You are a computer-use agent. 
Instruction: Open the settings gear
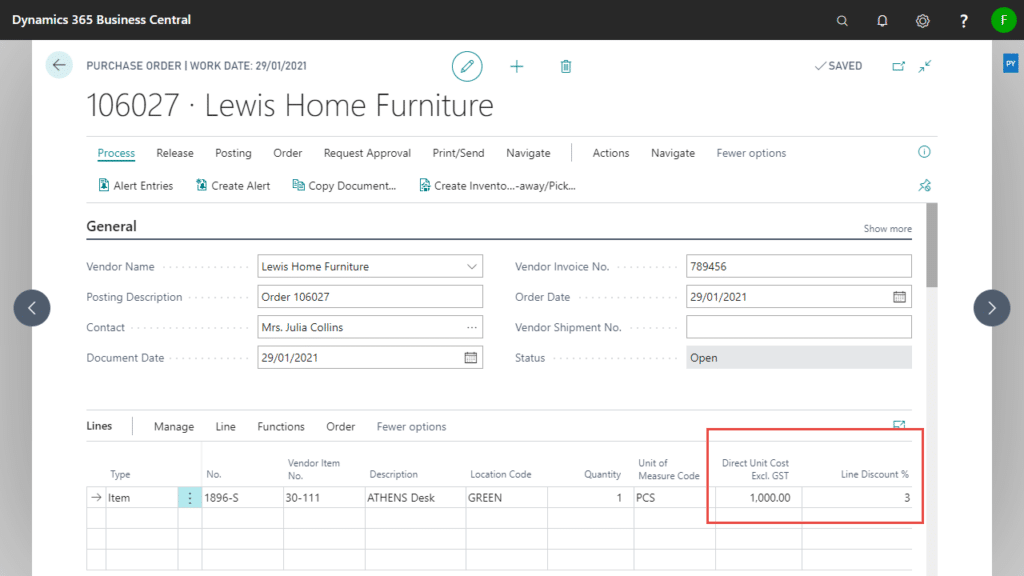pyautogui.click(x=922, y=21)
